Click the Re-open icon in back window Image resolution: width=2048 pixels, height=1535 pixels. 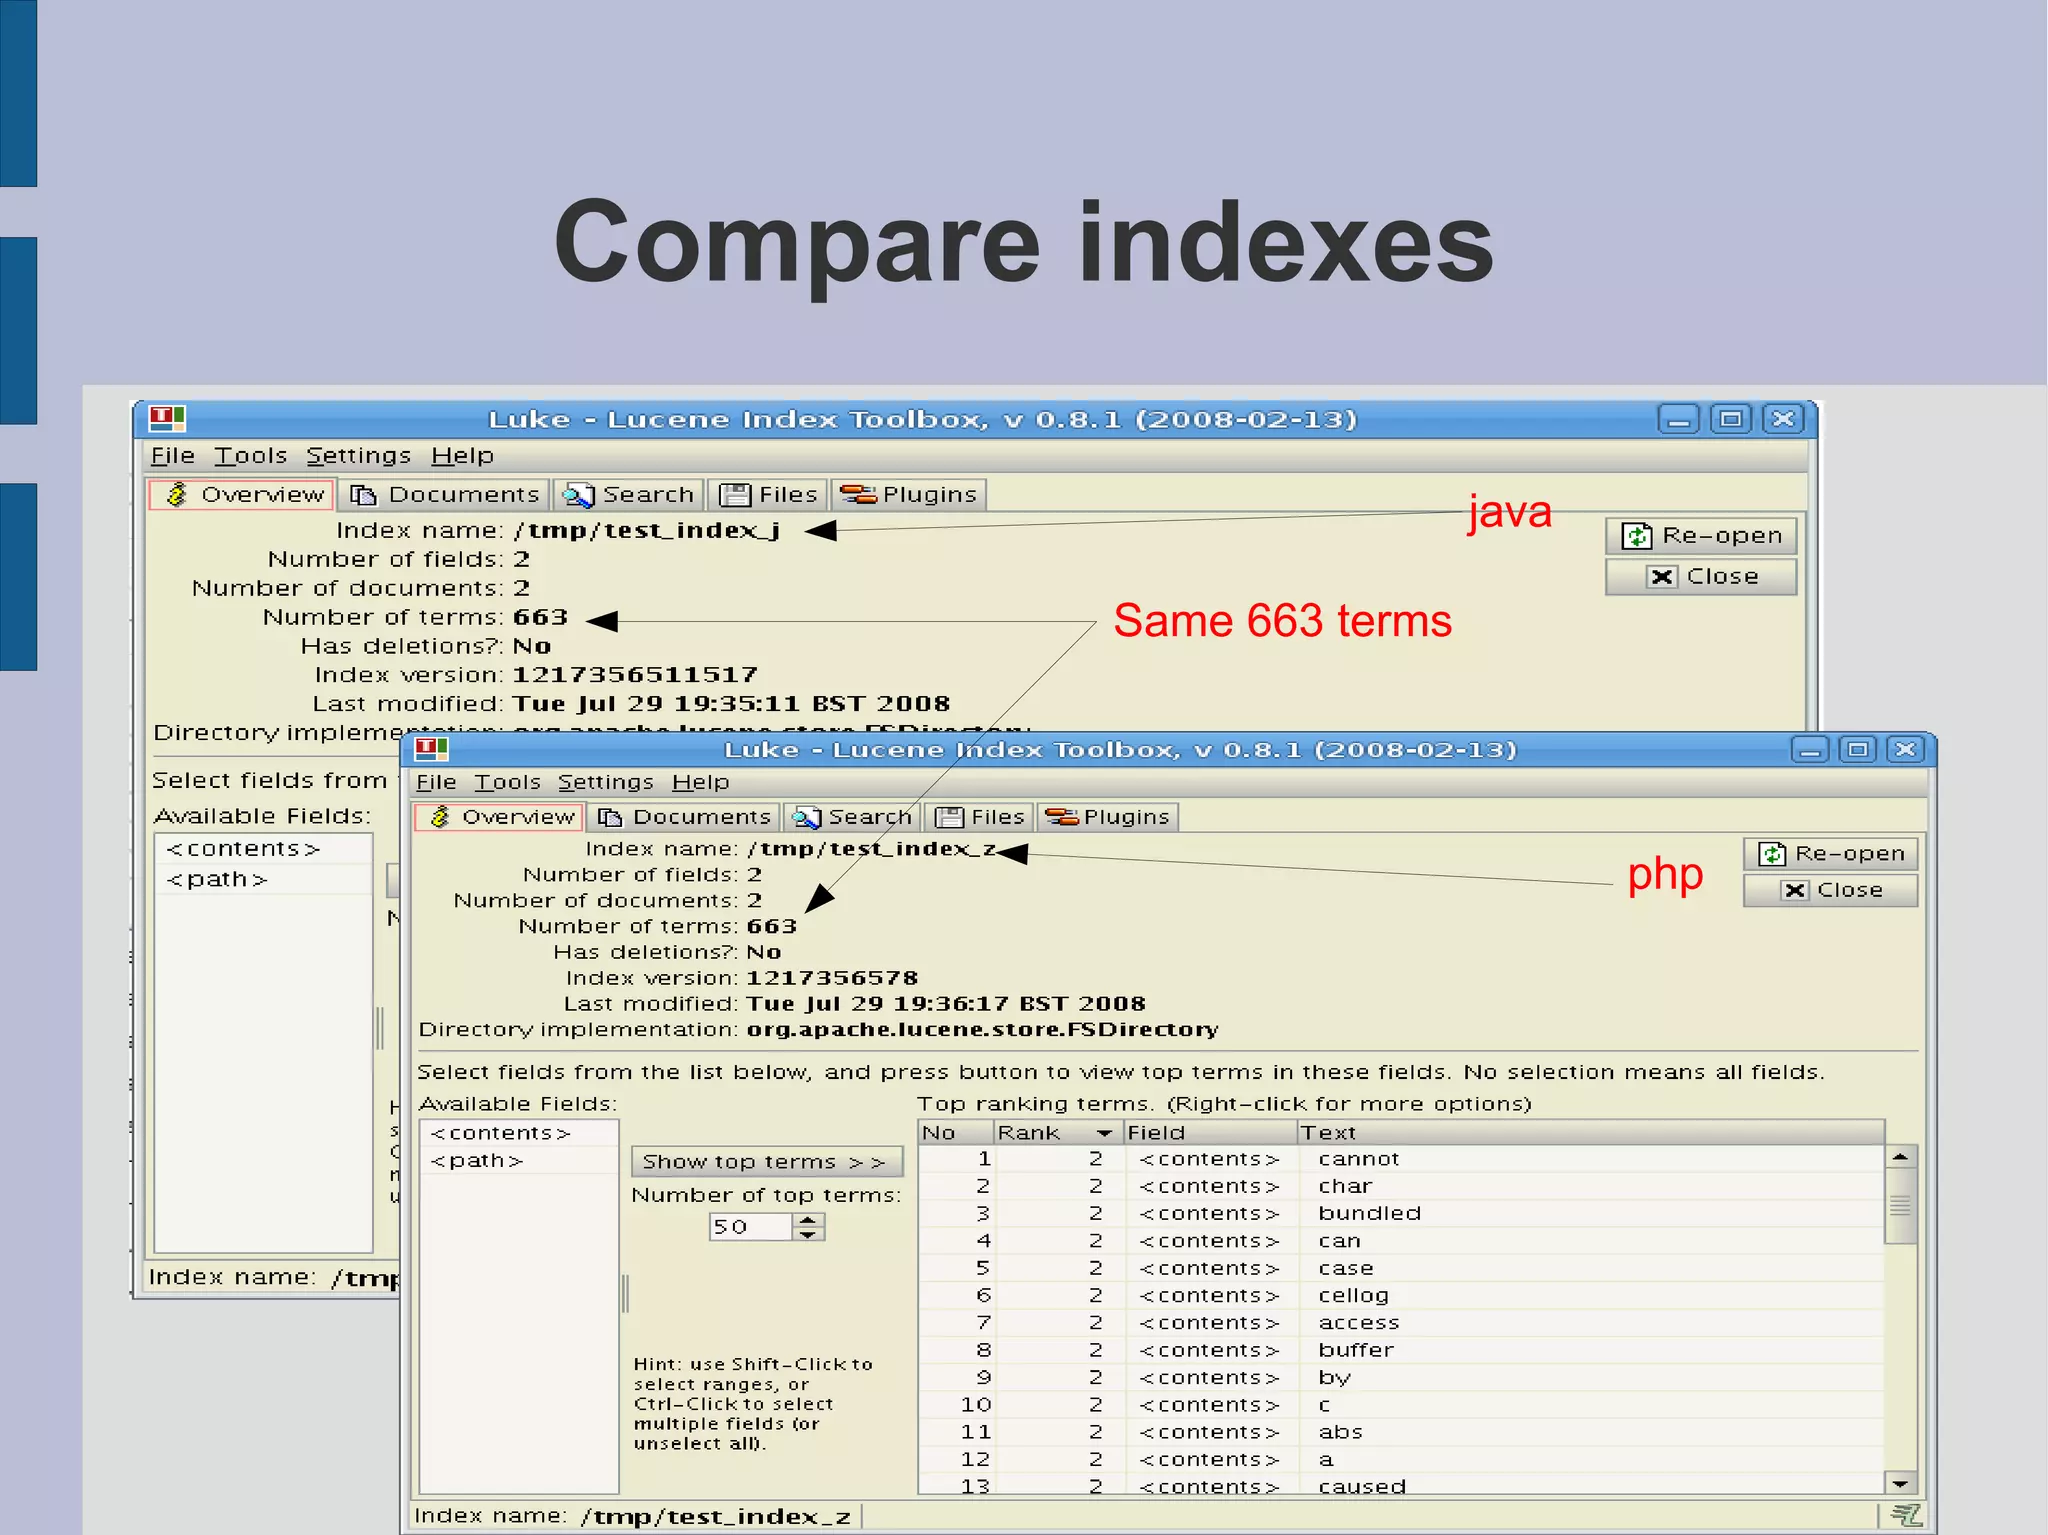tap(1636, 536)
